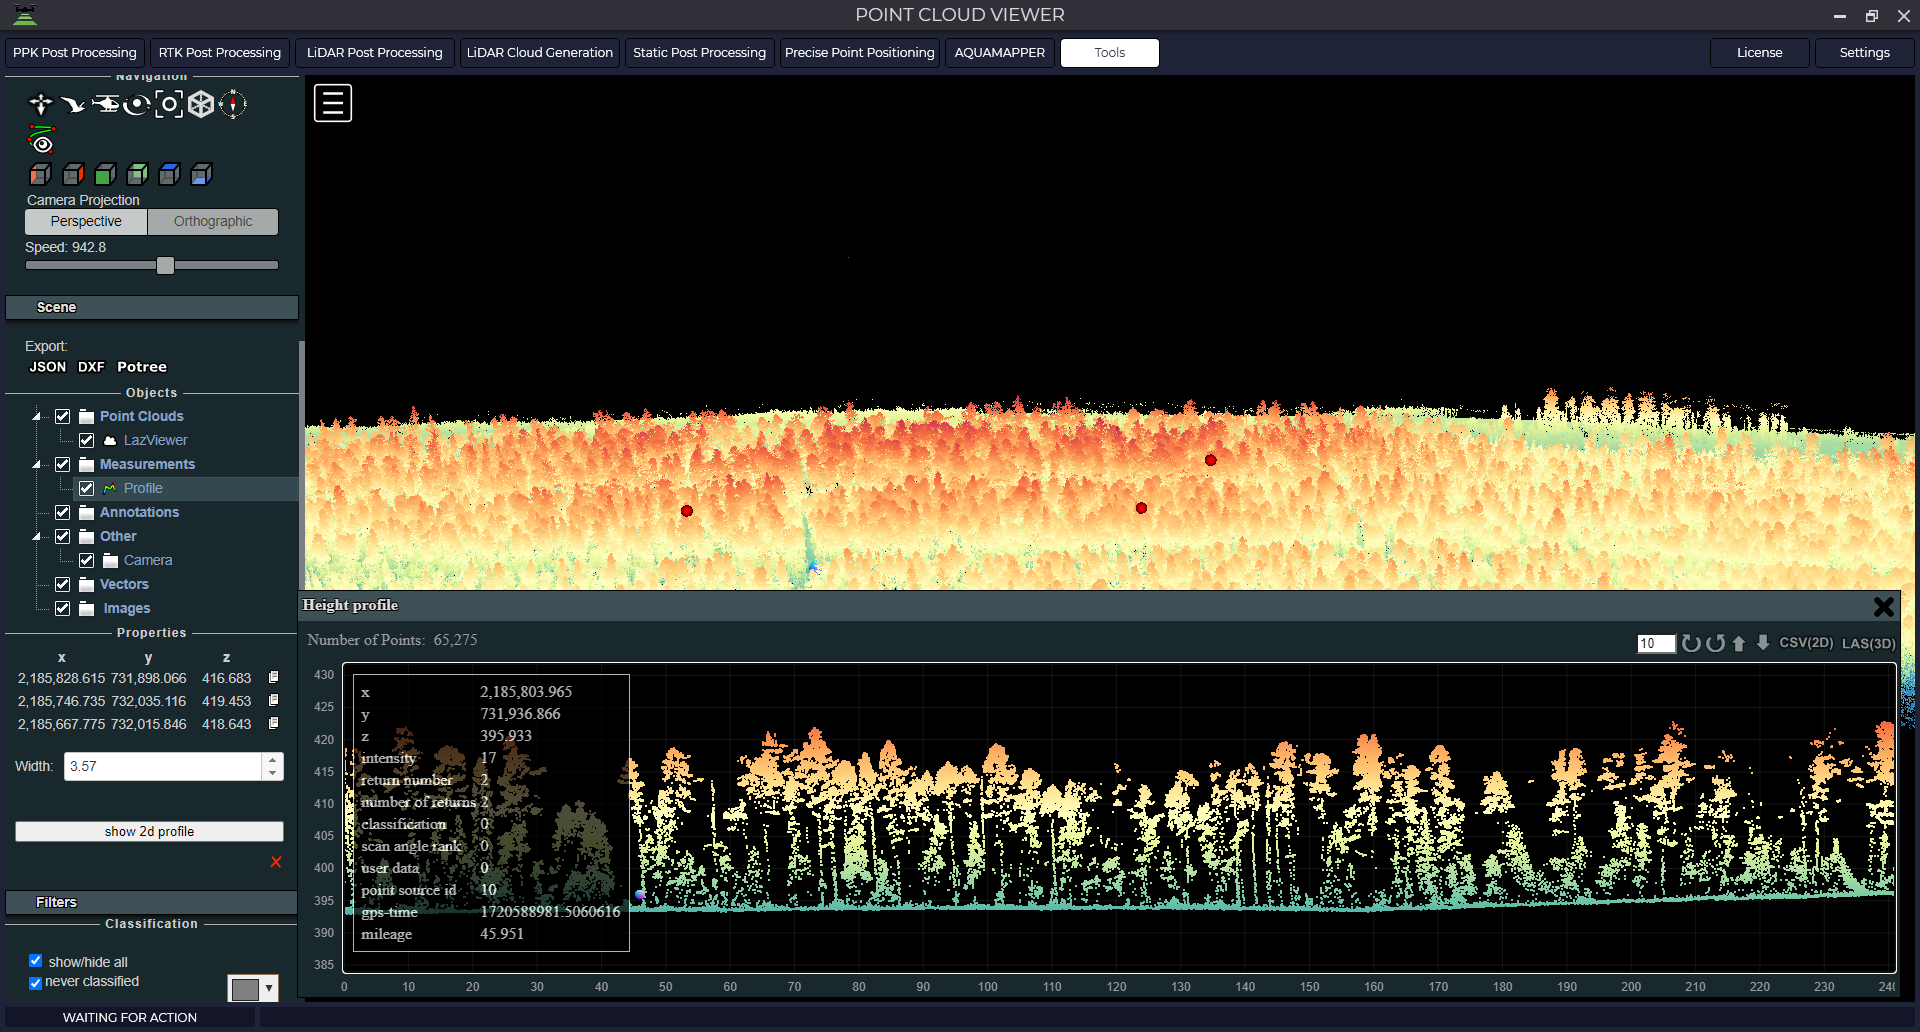The image size is (1920, 1032).
Task: Toggle the LazViewer checkbox
Action: [87, 440]
